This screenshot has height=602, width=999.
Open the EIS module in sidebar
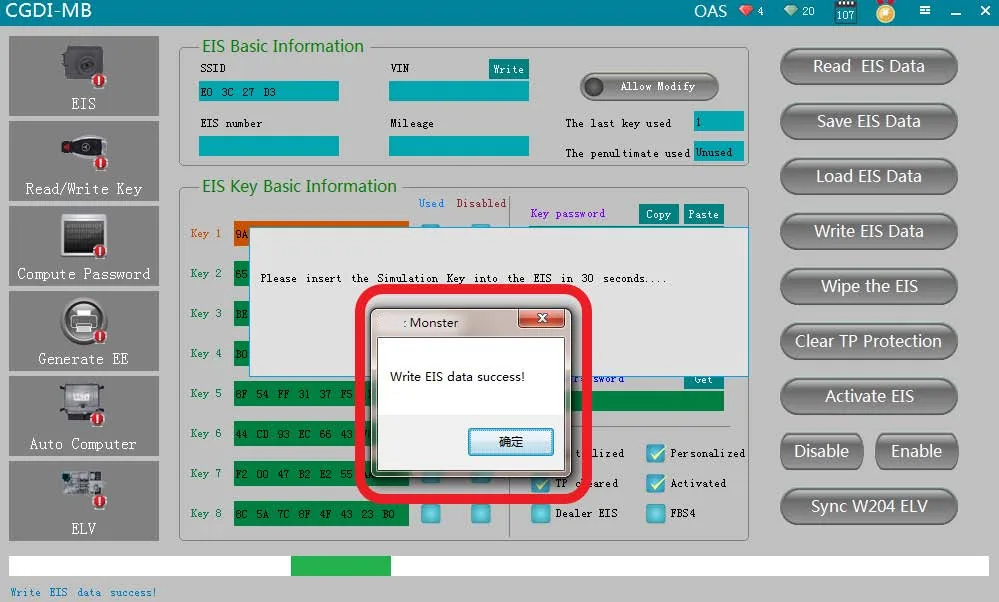point(83,76)
